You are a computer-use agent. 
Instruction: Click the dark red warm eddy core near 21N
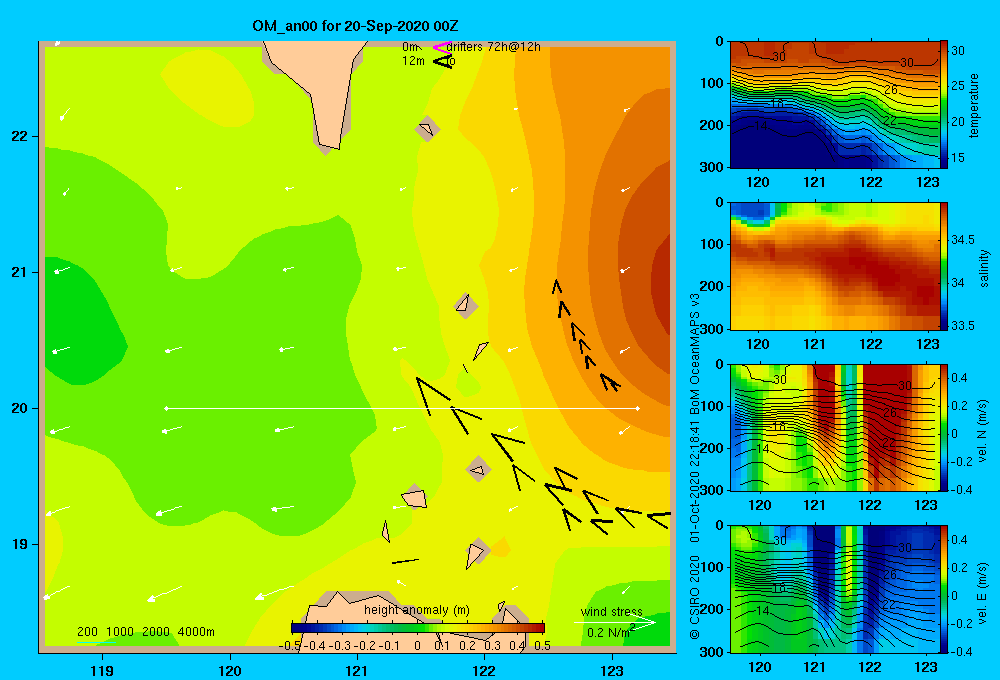click(661, 281)
